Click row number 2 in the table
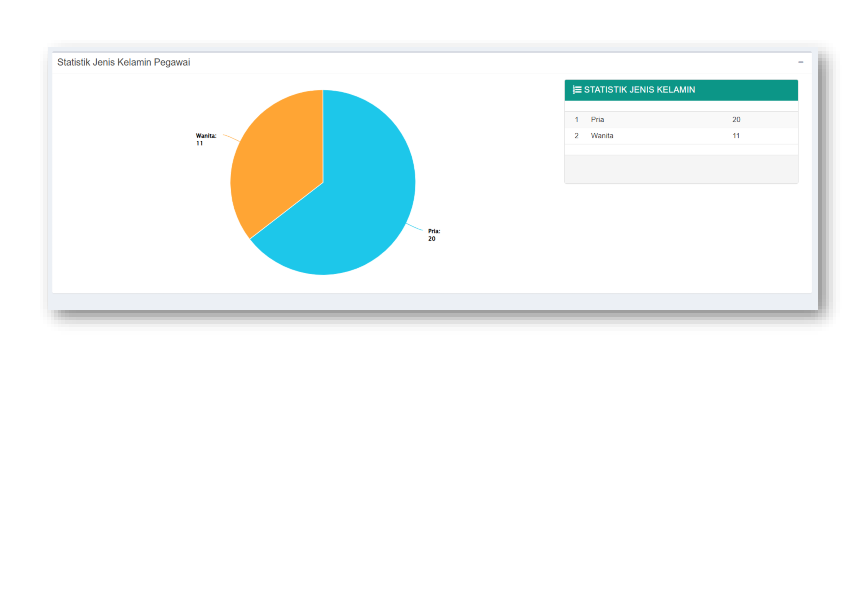The width and height of the screenshot is (842, 595). pyautogui.click(x=576, y=136)
